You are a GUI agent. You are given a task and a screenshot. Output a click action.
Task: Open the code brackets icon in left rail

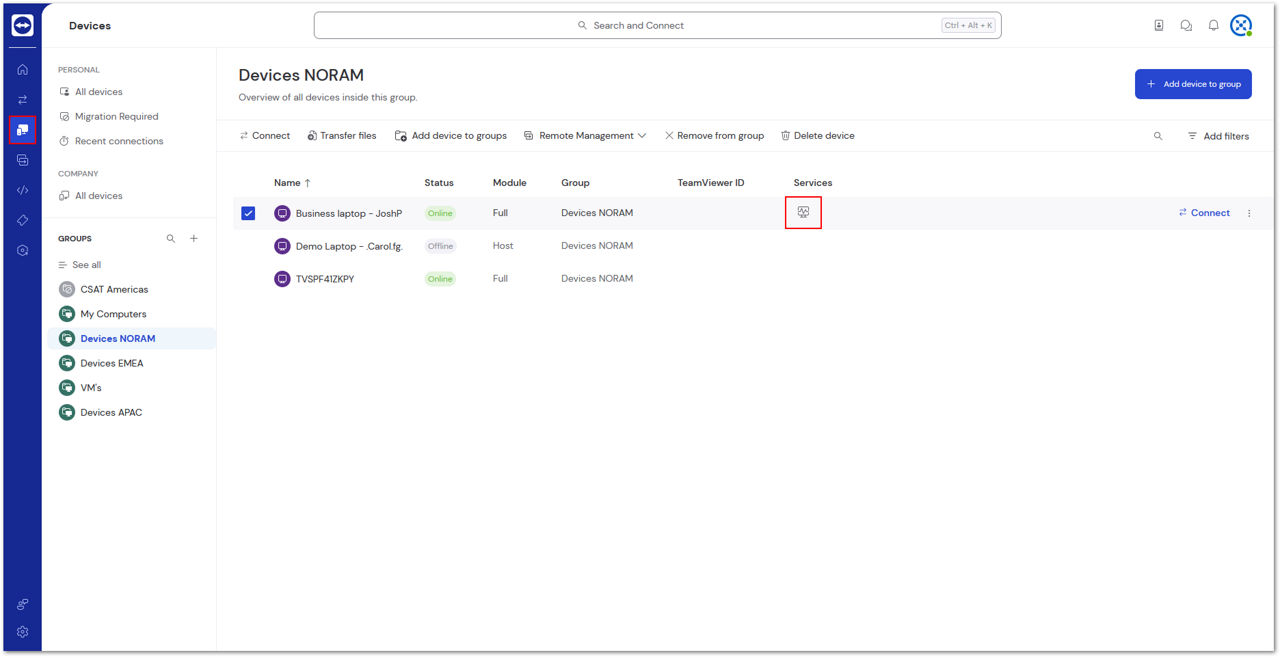tap(22, 190)
